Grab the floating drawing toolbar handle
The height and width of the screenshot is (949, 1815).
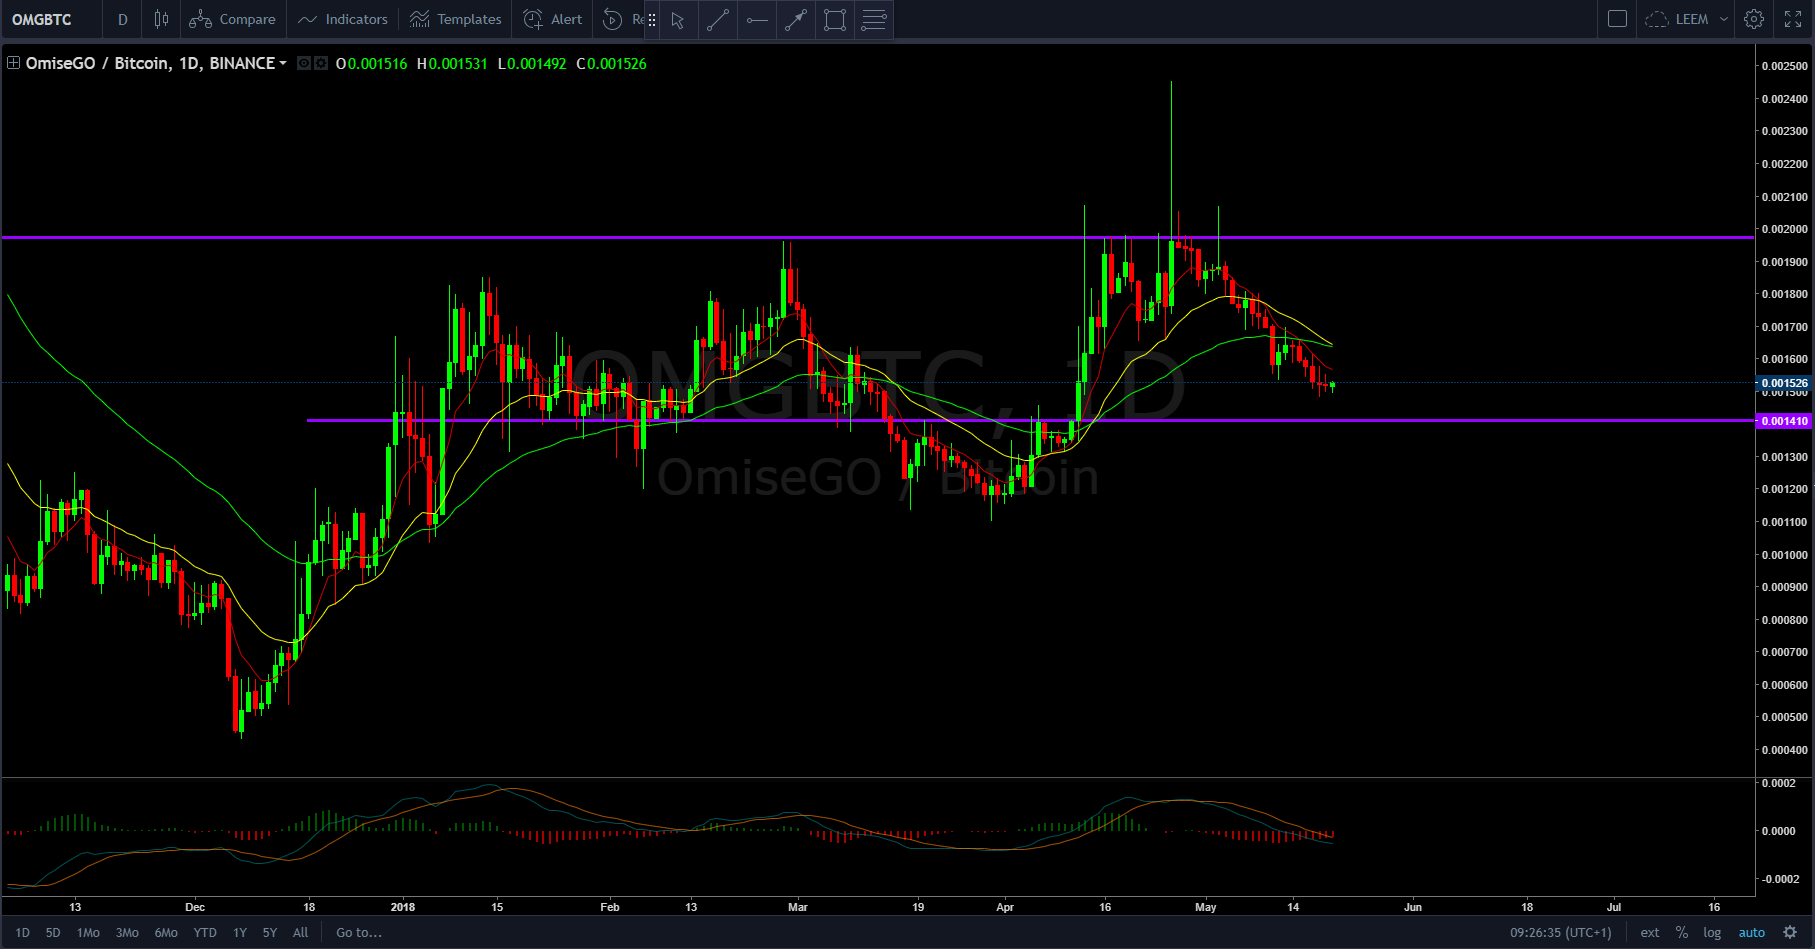(x=652, y=19)
